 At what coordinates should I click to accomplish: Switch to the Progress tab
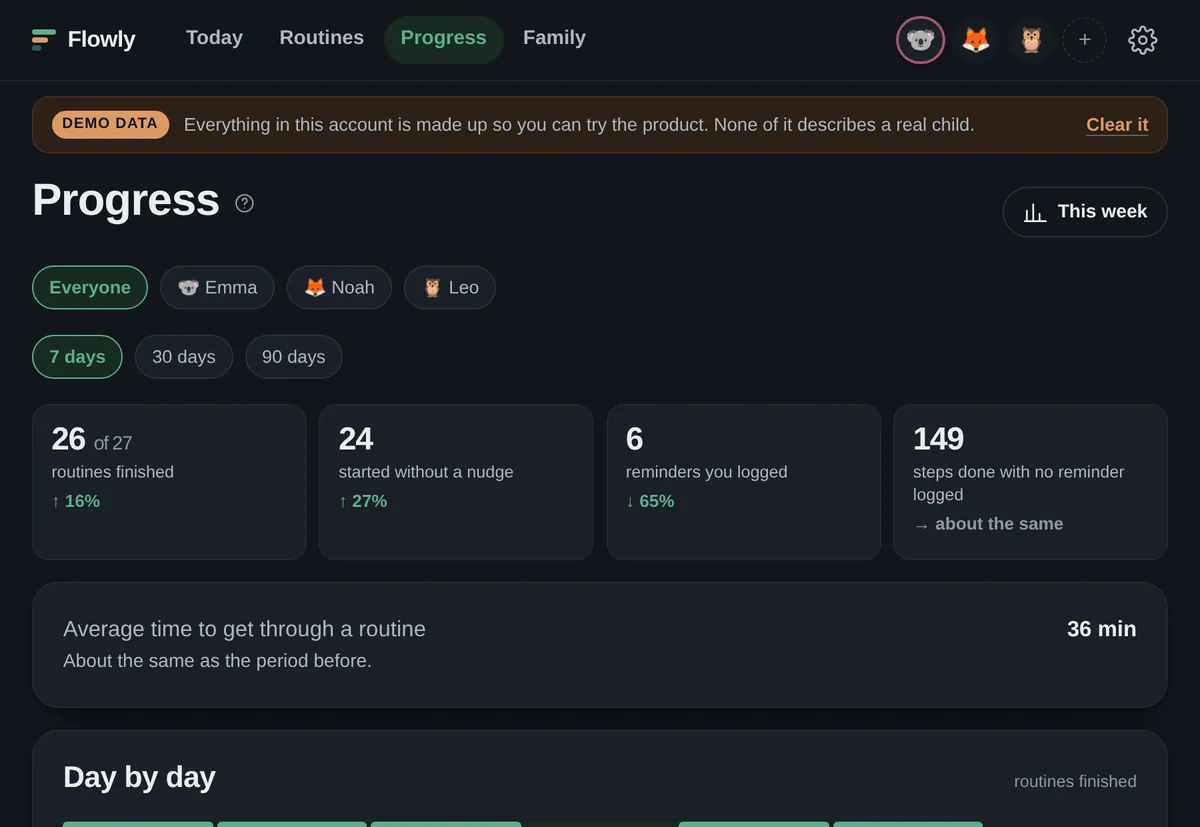[x=443, y=39]
